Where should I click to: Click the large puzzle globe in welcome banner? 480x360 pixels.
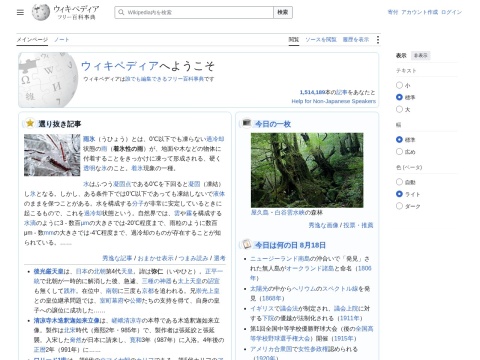point(48,80)
